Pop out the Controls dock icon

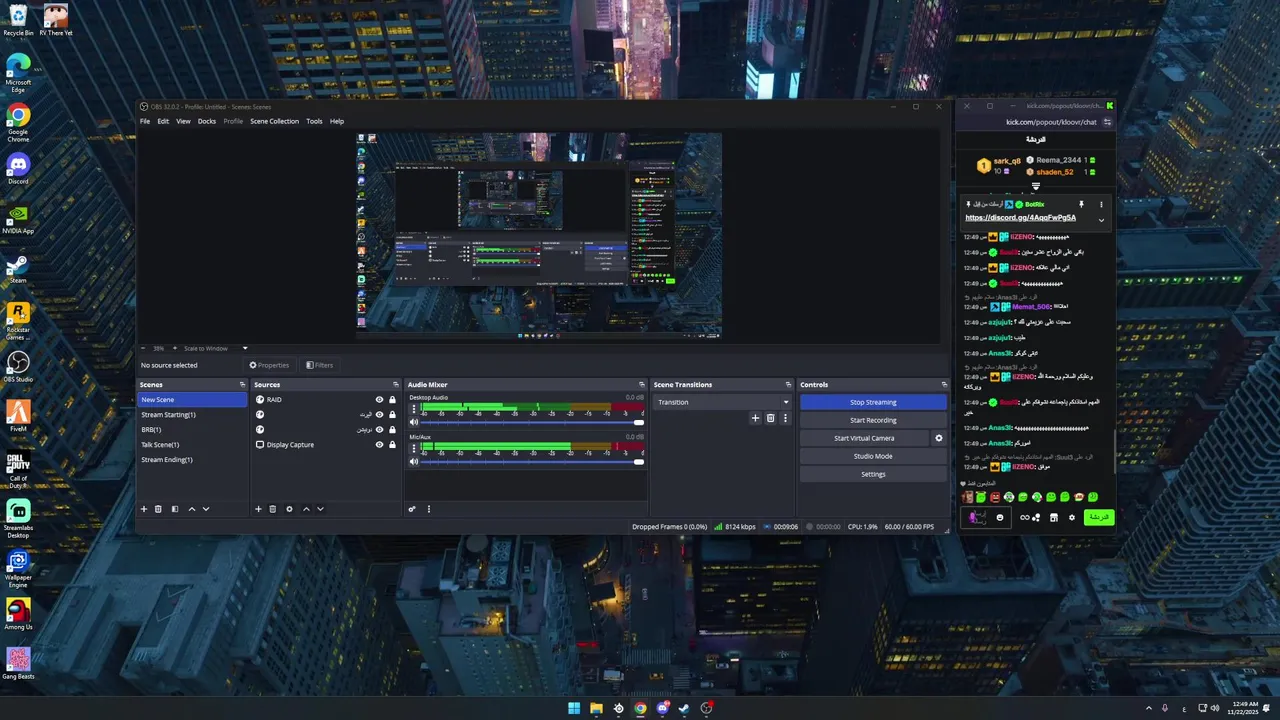pyautogui.click(x=944, y=385)
